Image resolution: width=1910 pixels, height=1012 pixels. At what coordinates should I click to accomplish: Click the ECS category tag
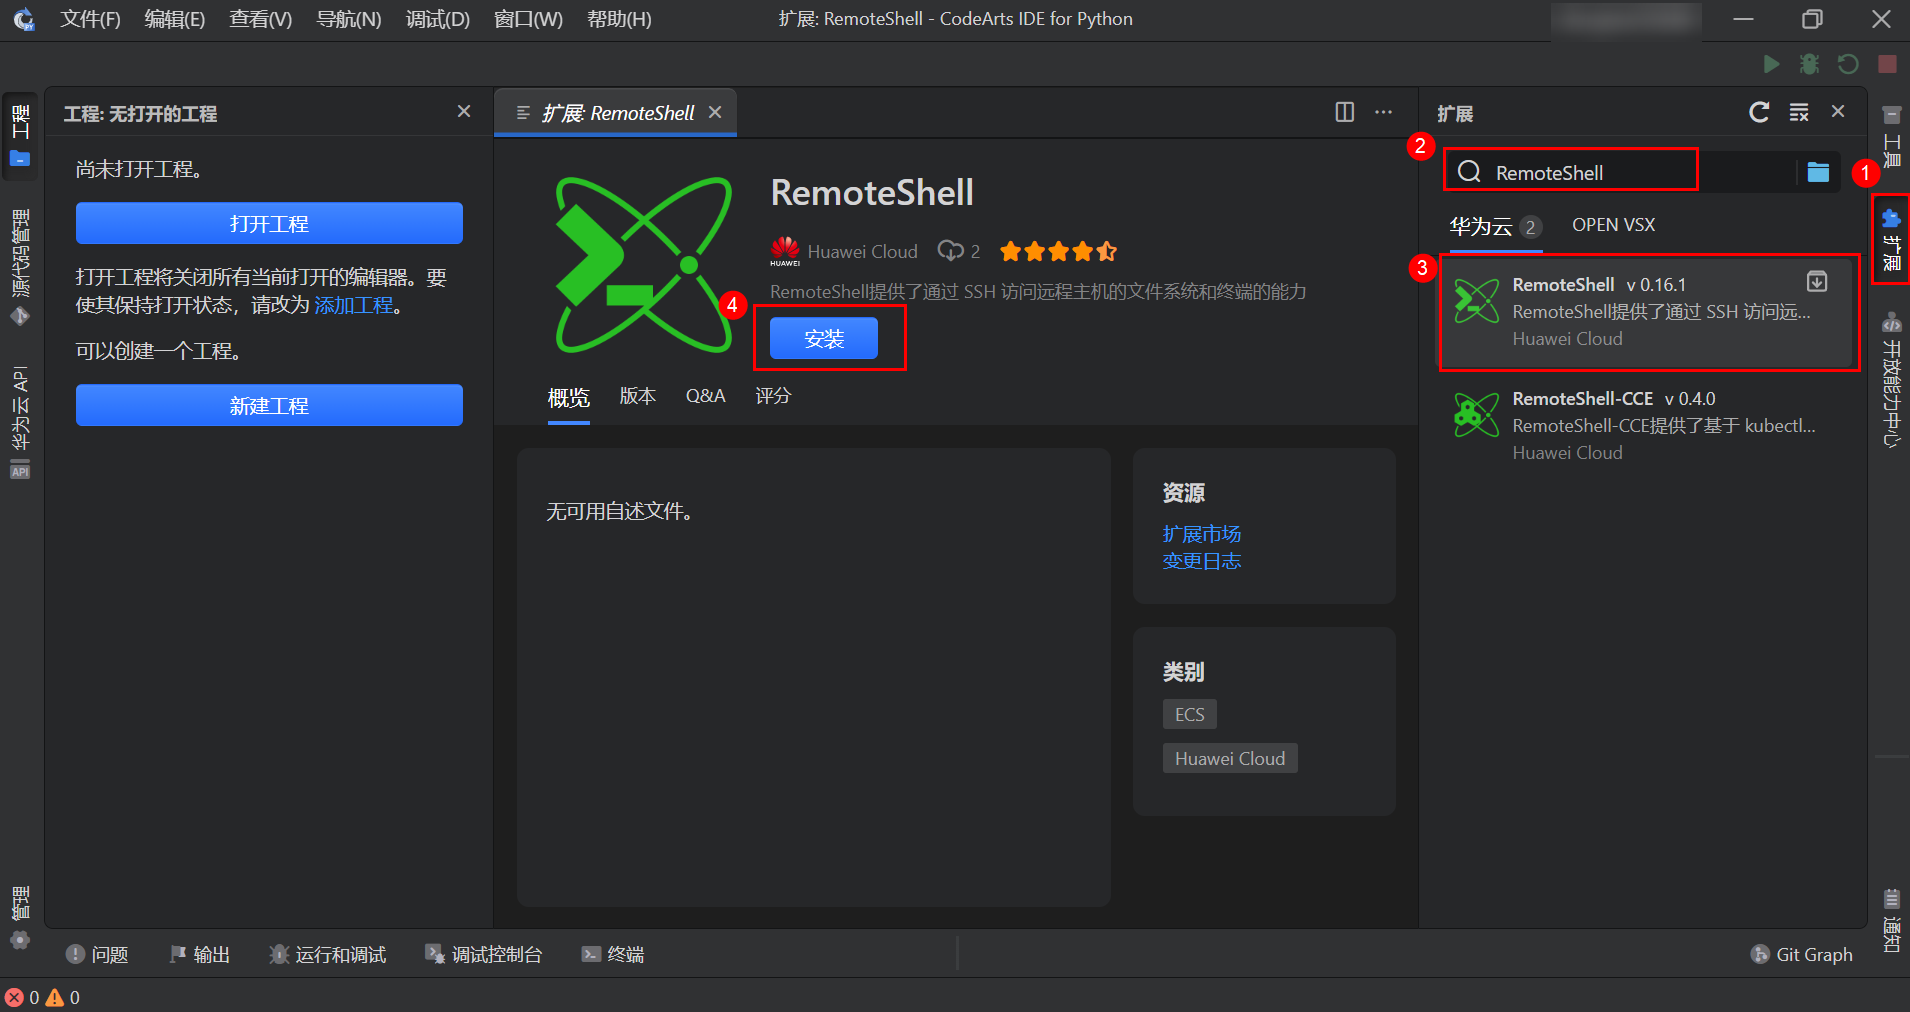[1190, 714]
